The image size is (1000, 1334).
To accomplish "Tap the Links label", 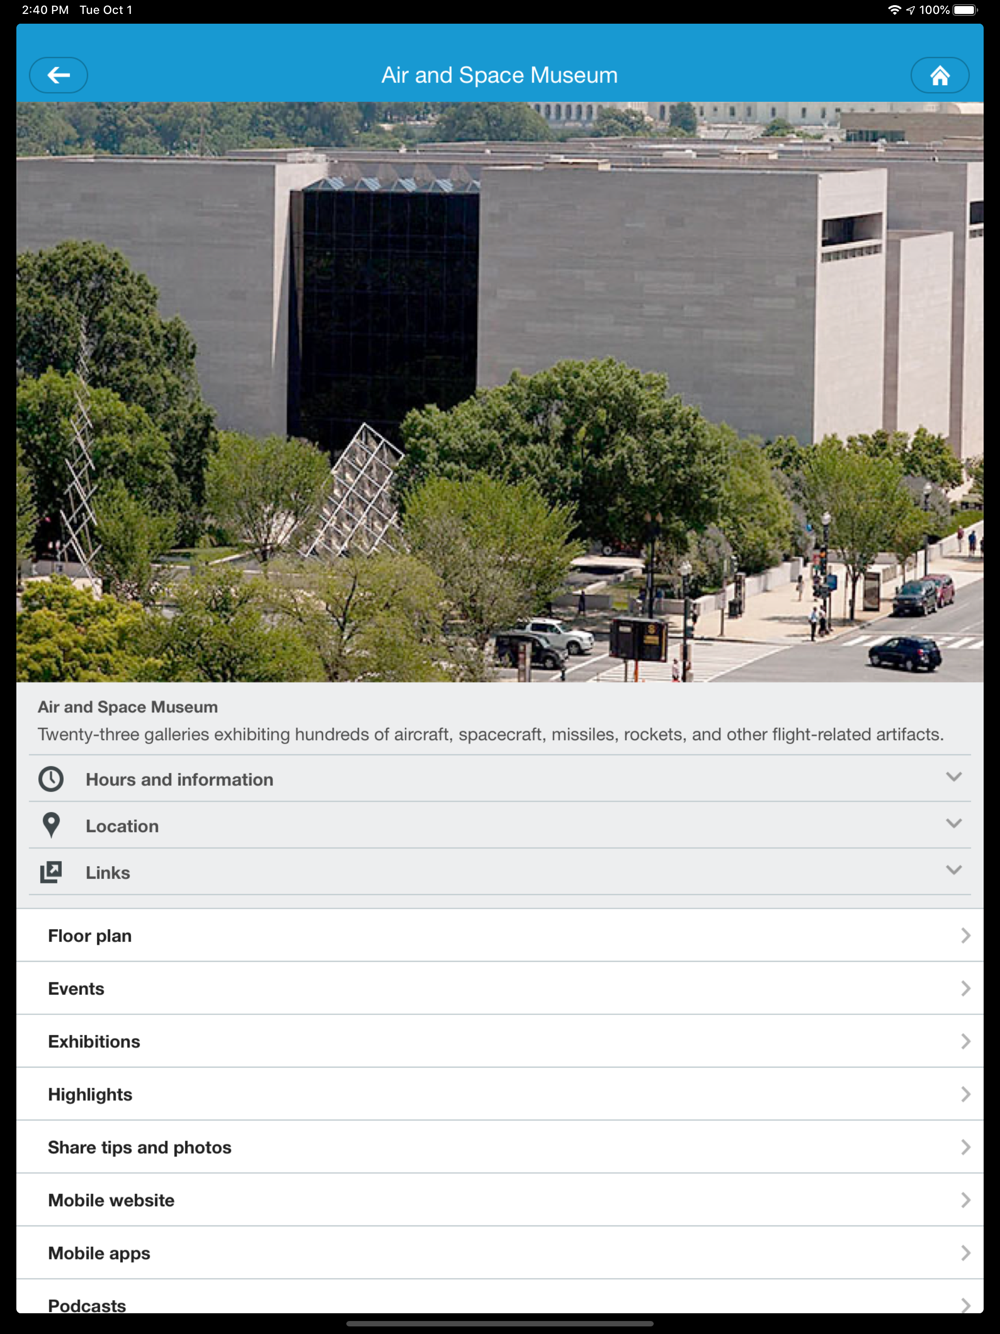I will [108, 872].
